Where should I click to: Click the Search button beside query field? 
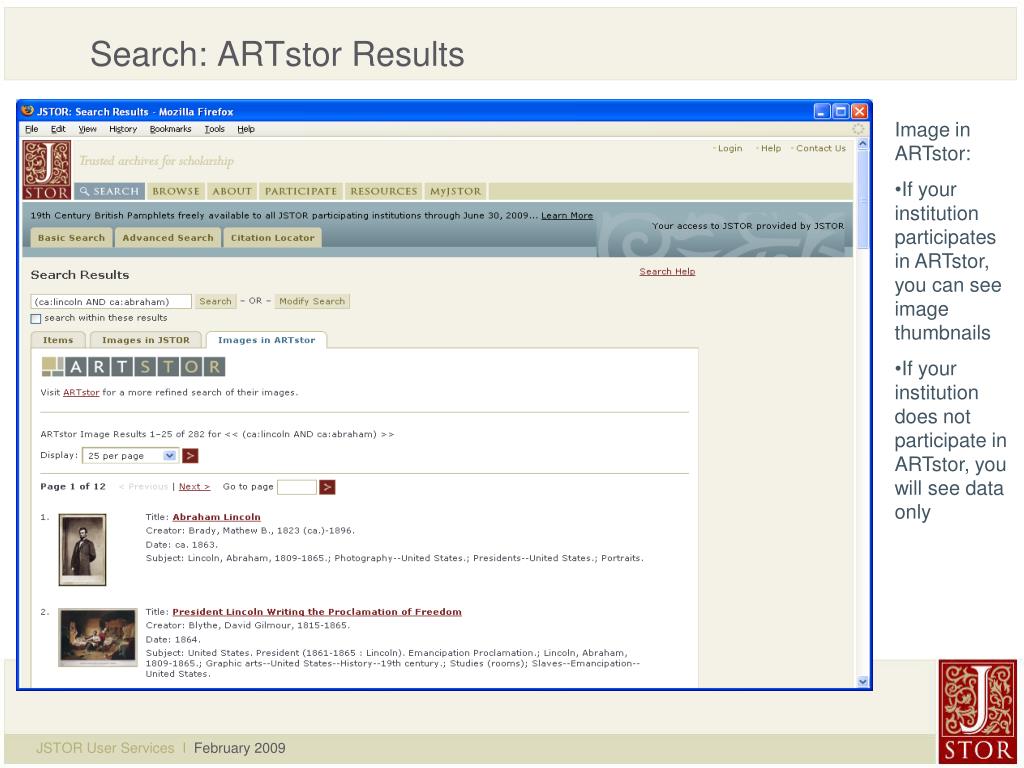click(x=215, y=301)
